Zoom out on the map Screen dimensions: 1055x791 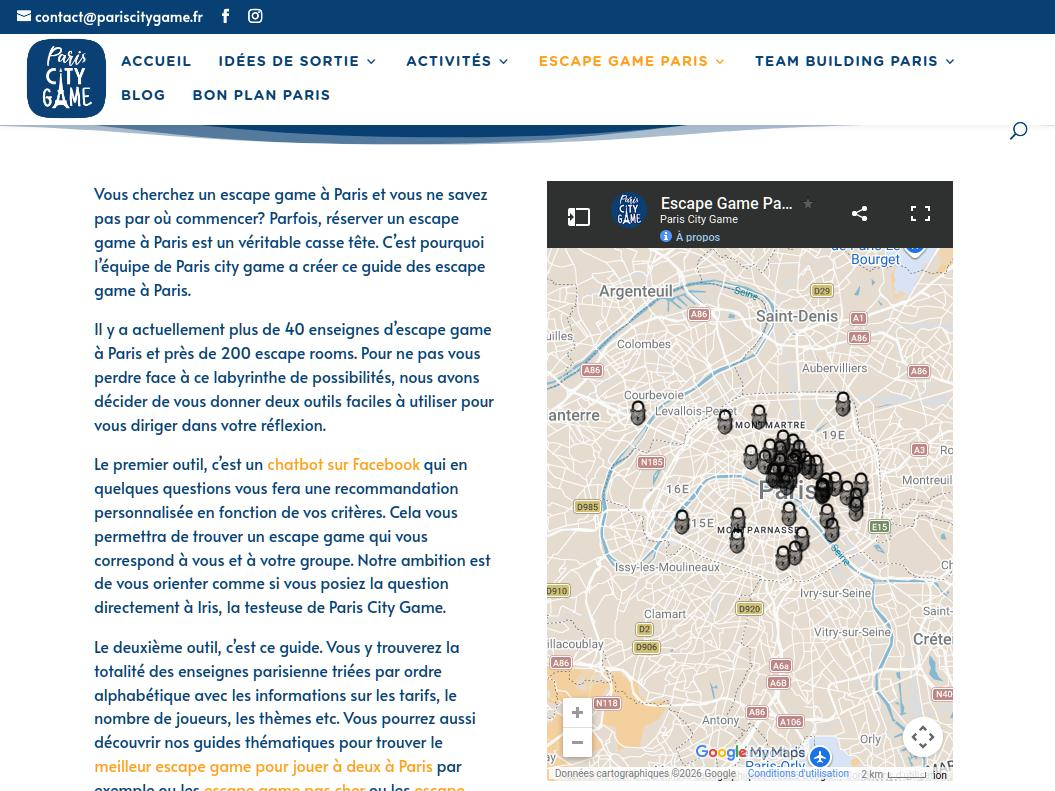577,743
